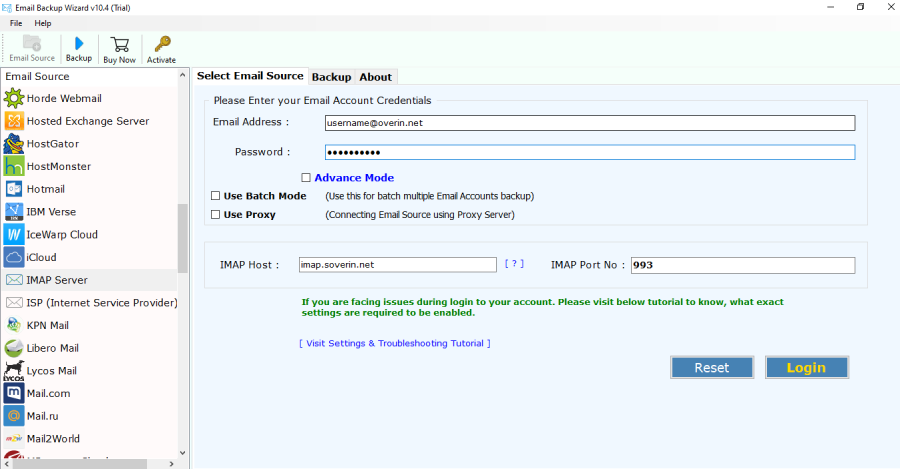Viewport: 900px width, 469px height.
Task: Choose the Libero Mail icon
Action: click(14, 348)
